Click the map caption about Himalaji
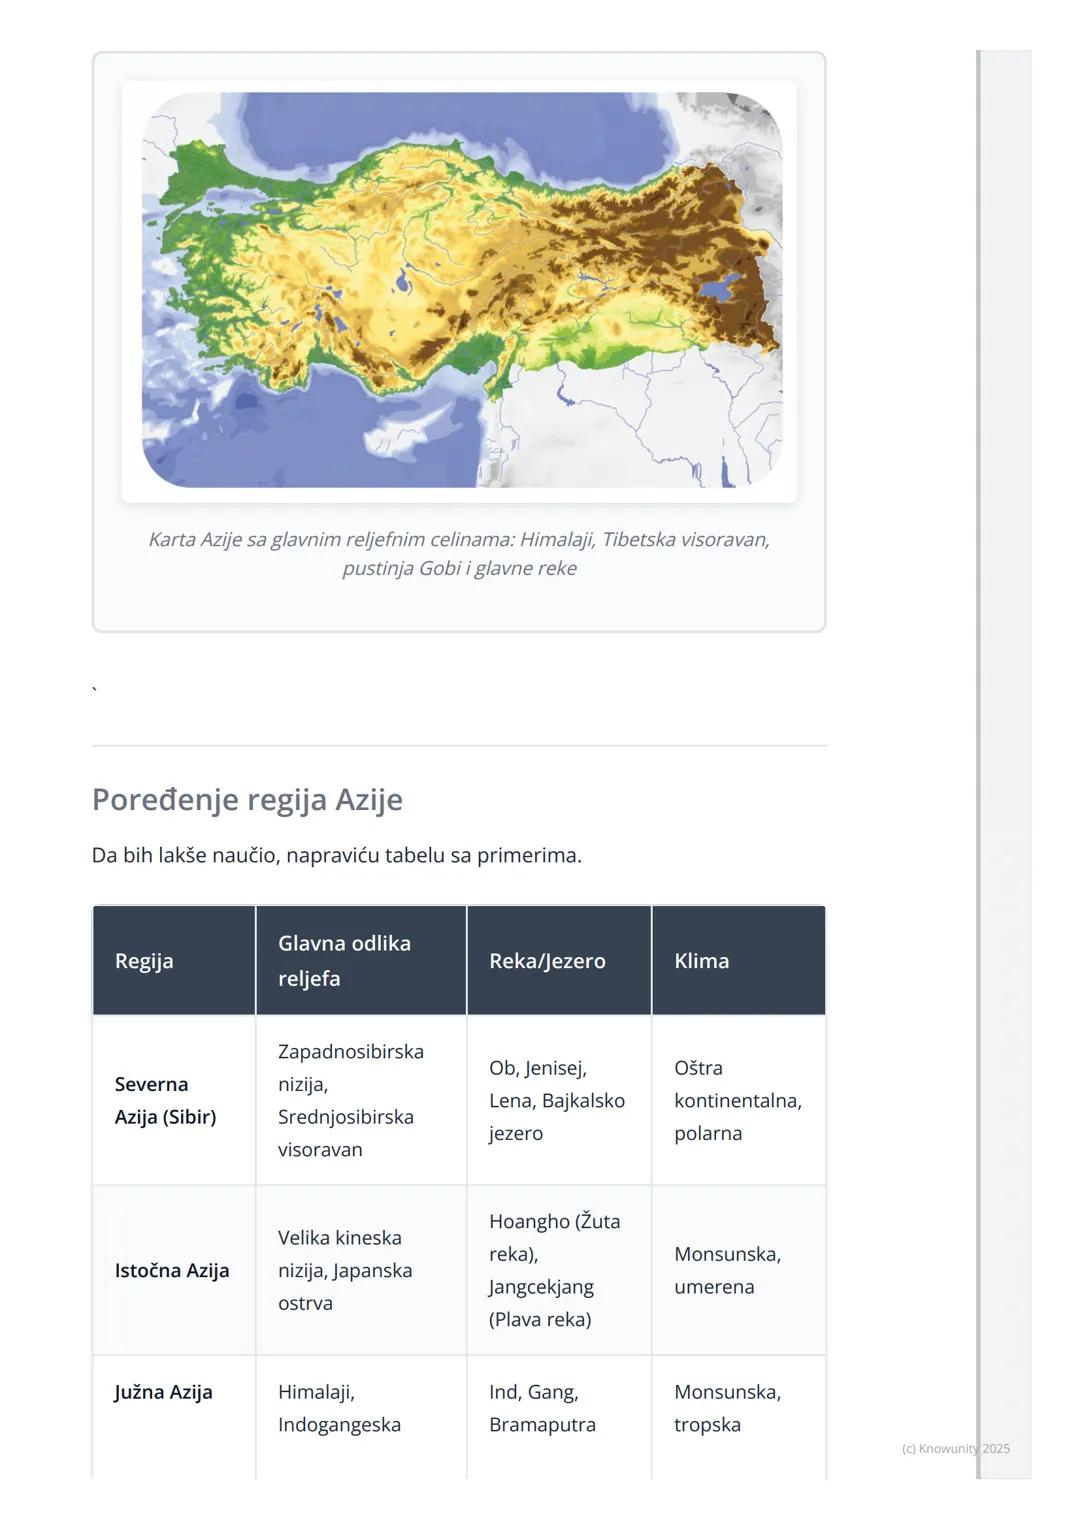Screen dimensions: 1080x1528 coord(459,554)
